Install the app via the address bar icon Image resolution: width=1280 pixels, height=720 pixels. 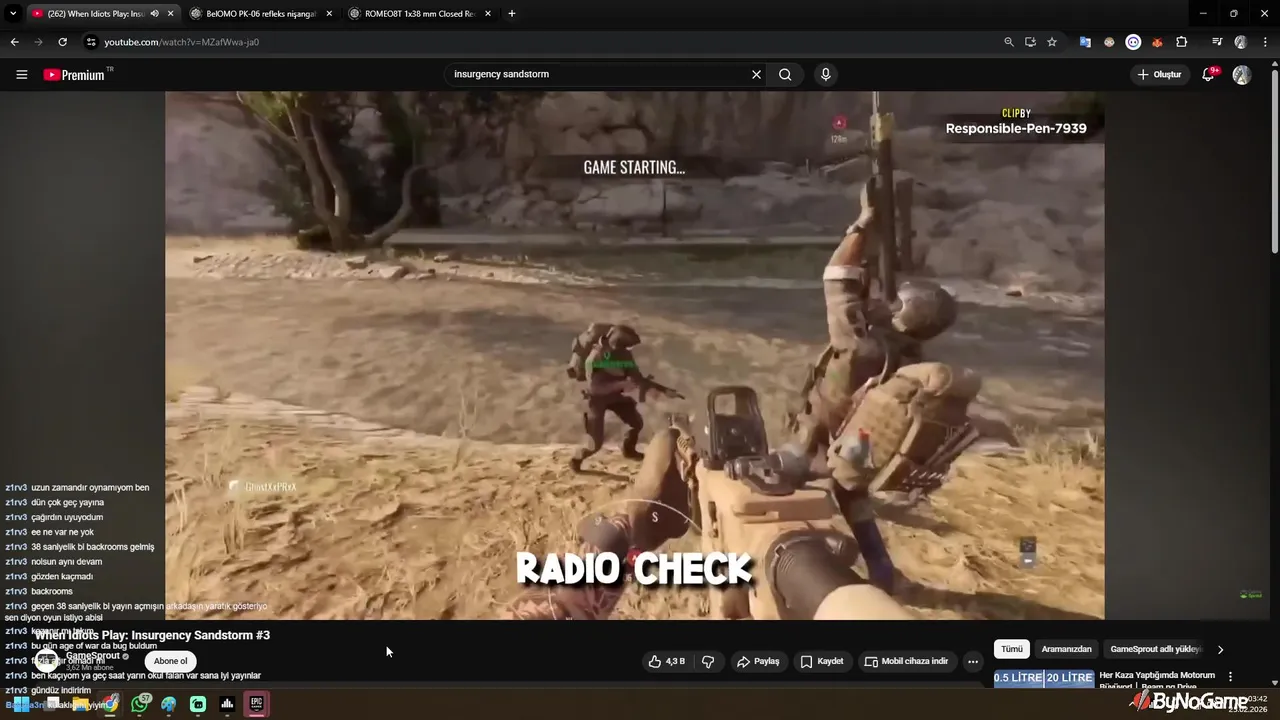(x=1030, y=42)
